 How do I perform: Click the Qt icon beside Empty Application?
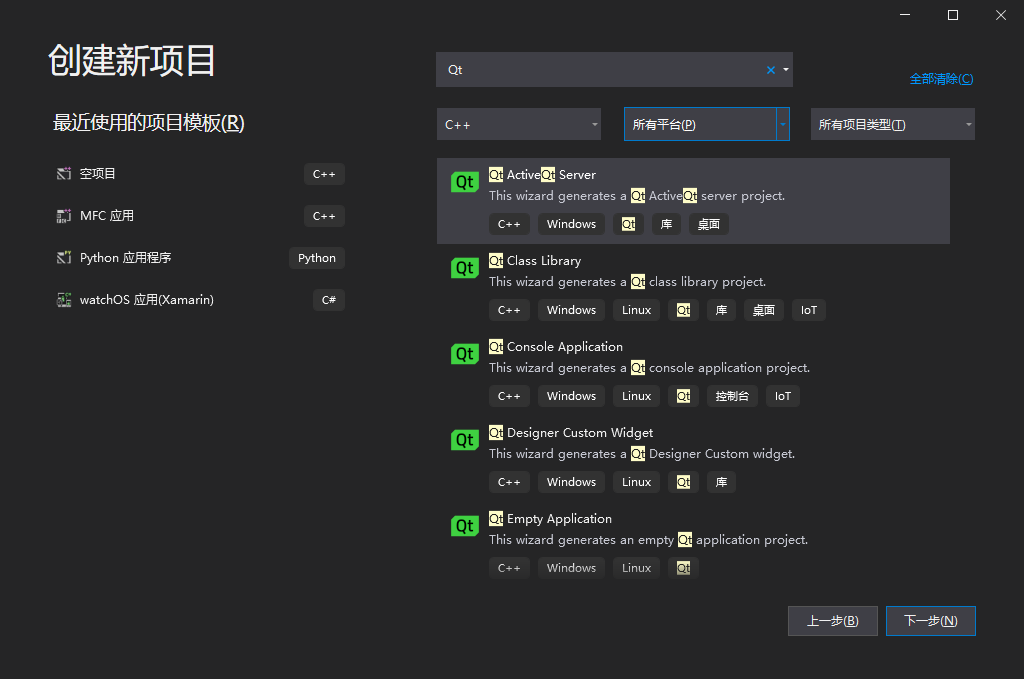pos(464,526)
